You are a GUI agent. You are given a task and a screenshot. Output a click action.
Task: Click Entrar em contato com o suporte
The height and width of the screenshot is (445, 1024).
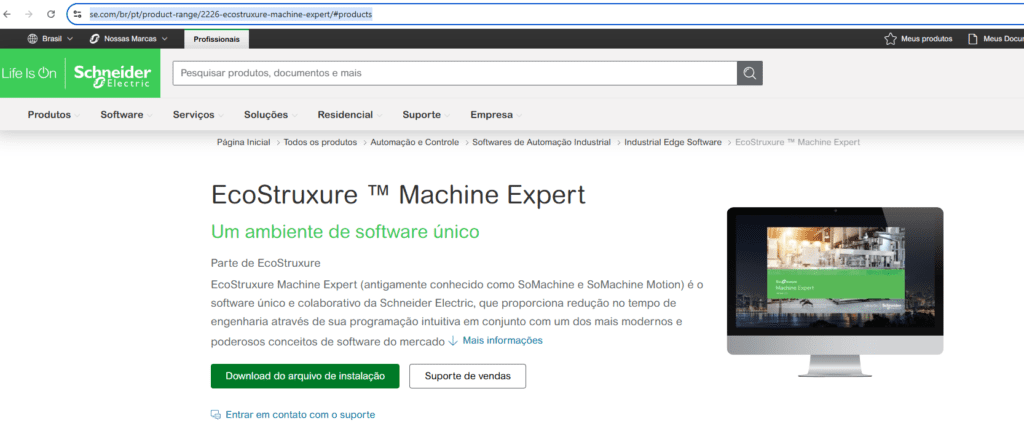click(300, 415)
